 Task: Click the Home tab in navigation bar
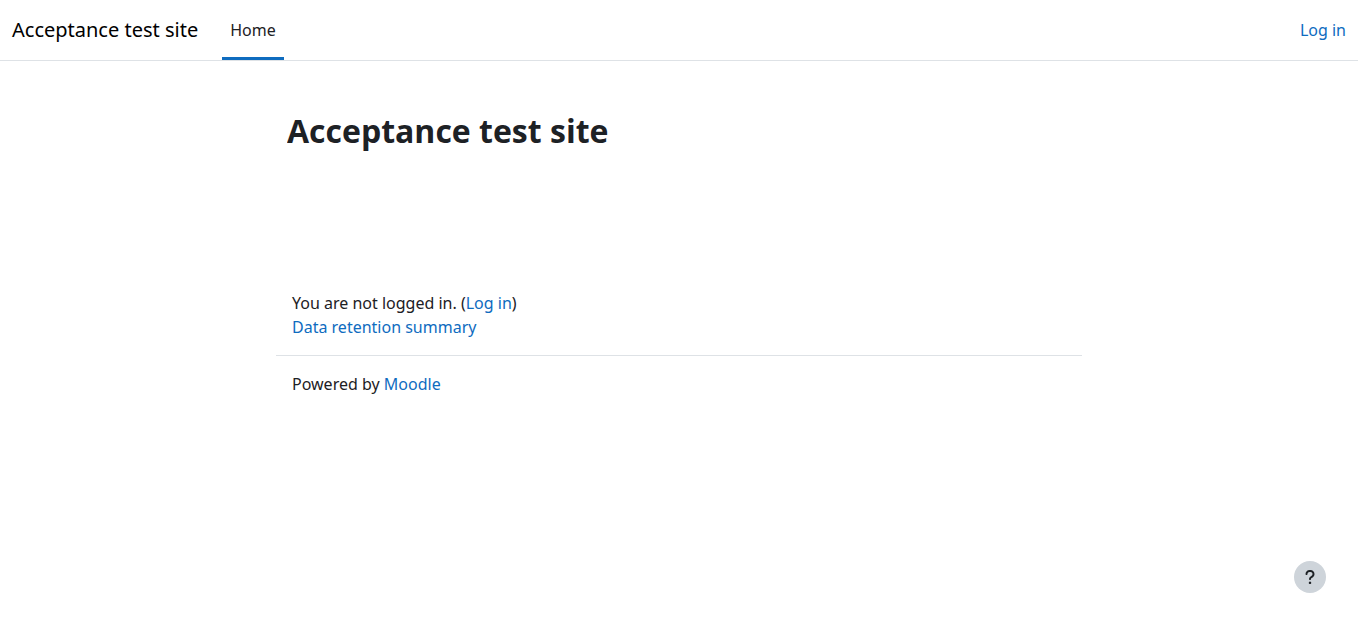point(253,30)
